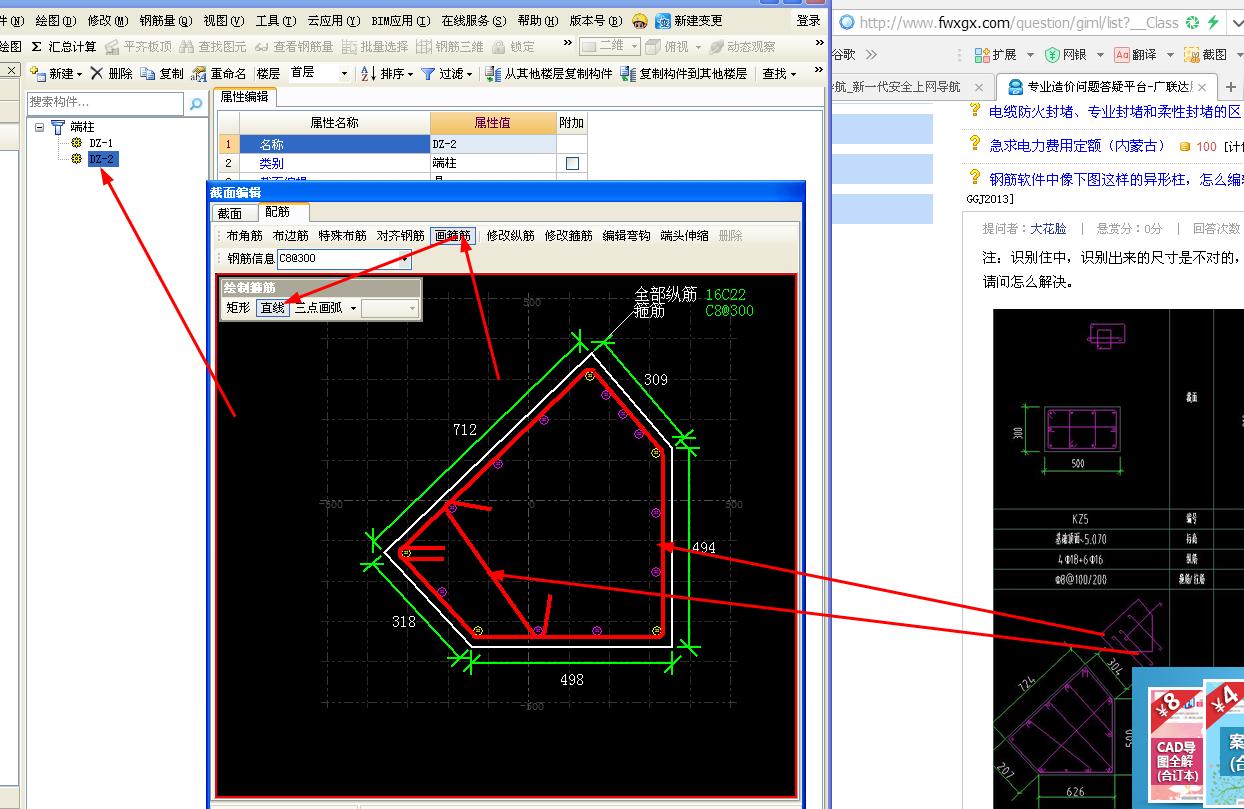Click the green lightning icon in address bar
The height and width of the screenshot is (809, 1244).
click(1213, 22)
